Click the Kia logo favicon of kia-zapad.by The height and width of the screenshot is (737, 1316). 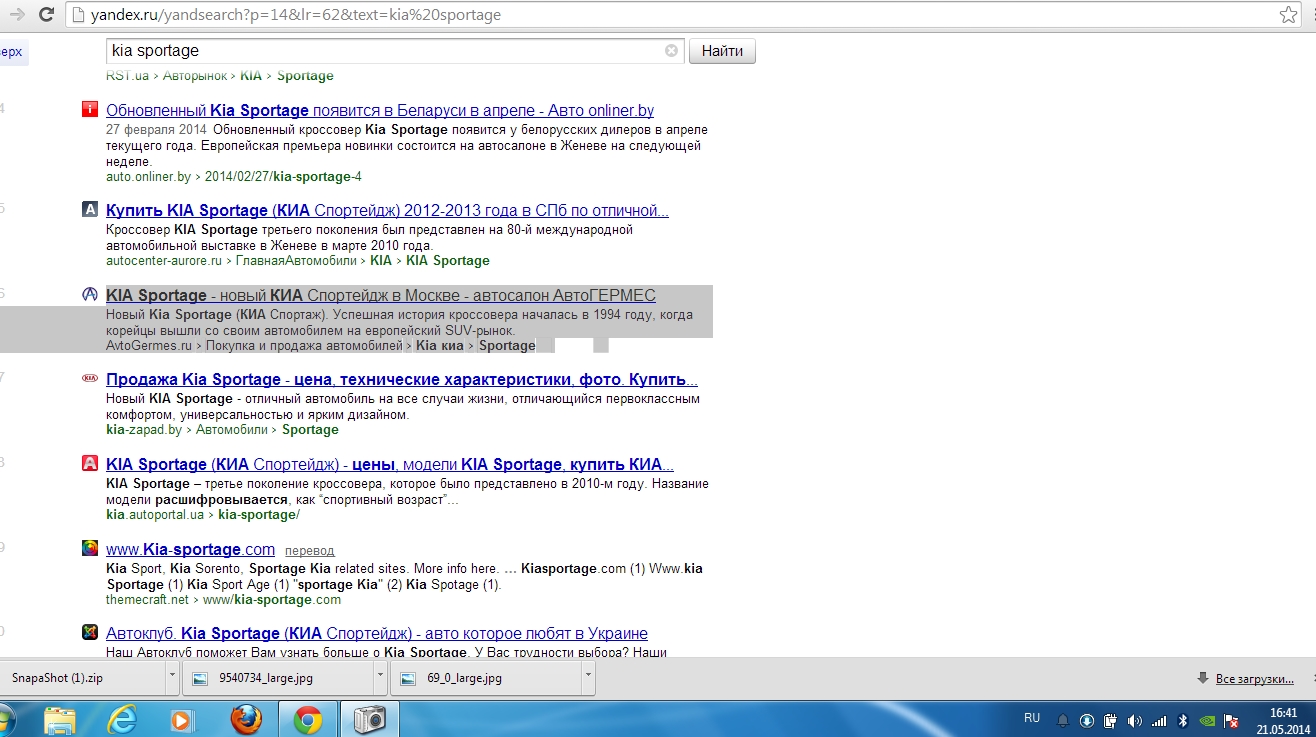(x=90, y=379)
